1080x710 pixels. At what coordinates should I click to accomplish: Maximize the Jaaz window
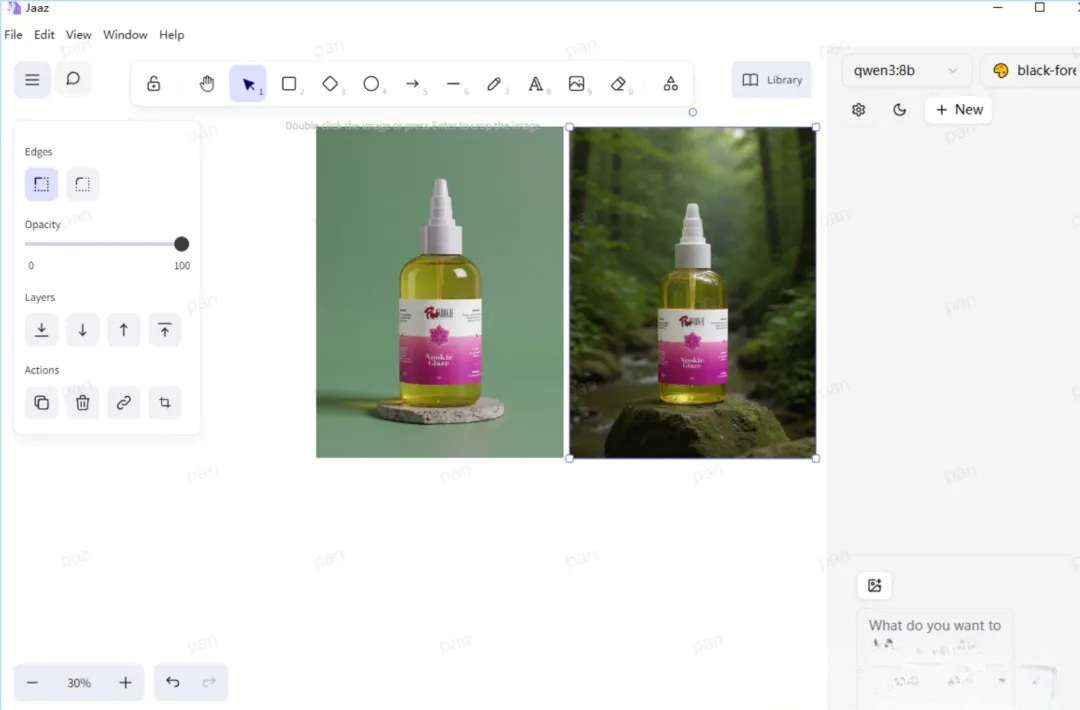point(1039,8)
